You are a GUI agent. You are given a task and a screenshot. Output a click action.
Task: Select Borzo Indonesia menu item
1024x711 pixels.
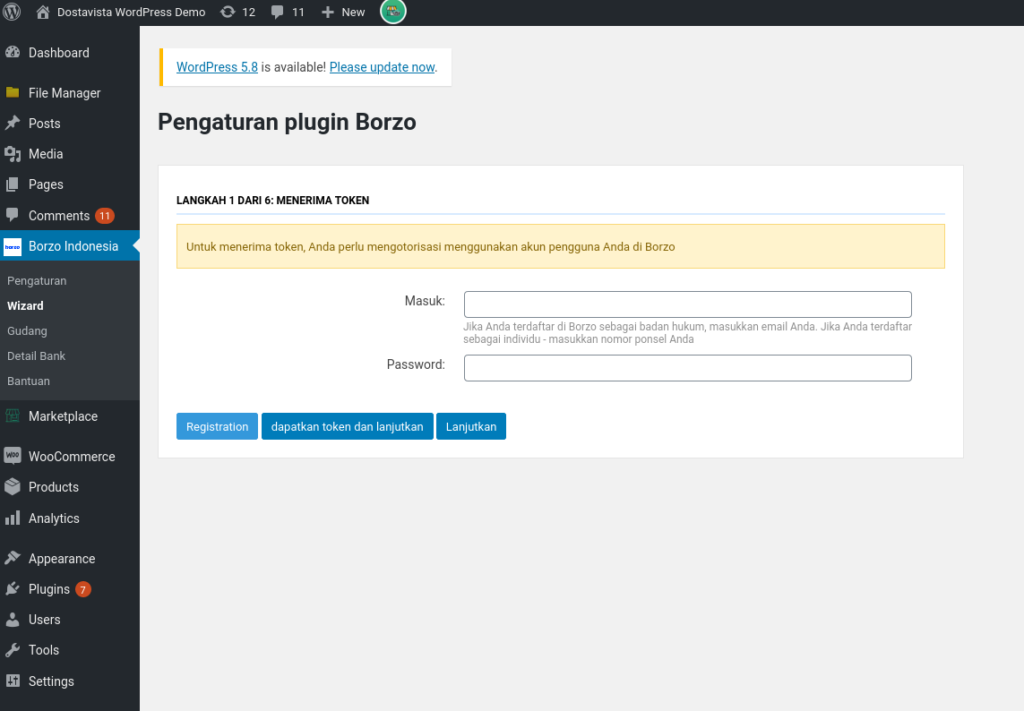point(73,246)
